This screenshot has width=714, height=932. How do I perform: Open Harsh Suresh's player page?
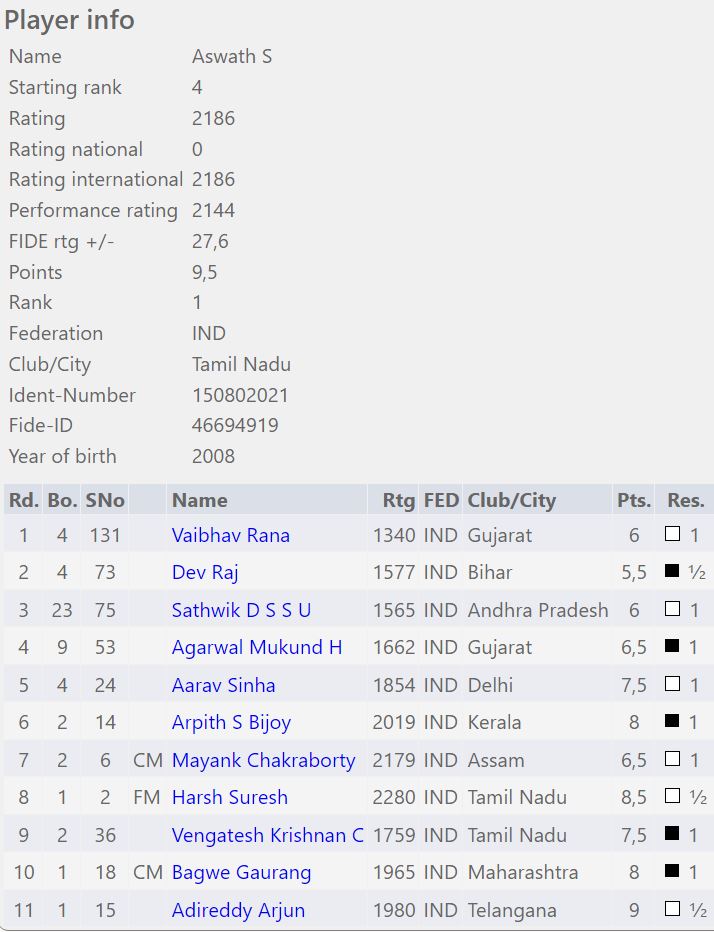pyautogui.click(x=229, y=797)
